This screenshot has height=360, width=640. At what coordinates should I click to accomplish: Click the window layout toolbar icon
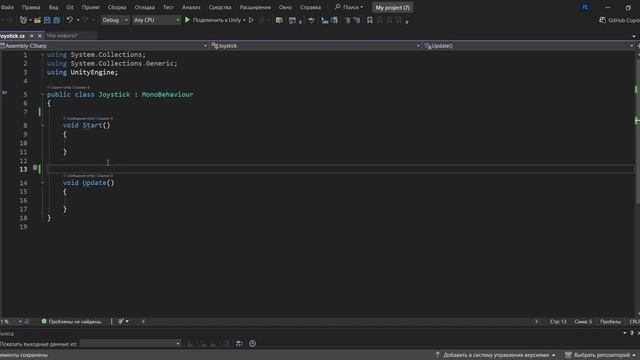point(292,20)
